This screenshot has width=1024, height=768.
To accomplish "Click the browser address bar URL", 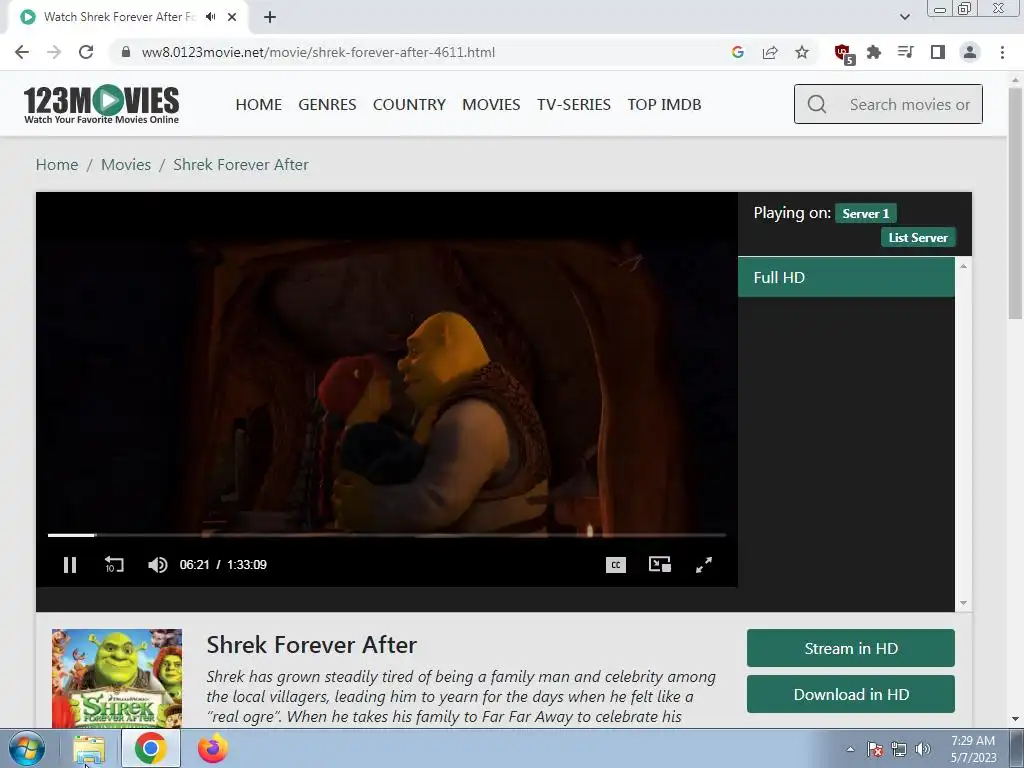I will click(x=318, y=52).
